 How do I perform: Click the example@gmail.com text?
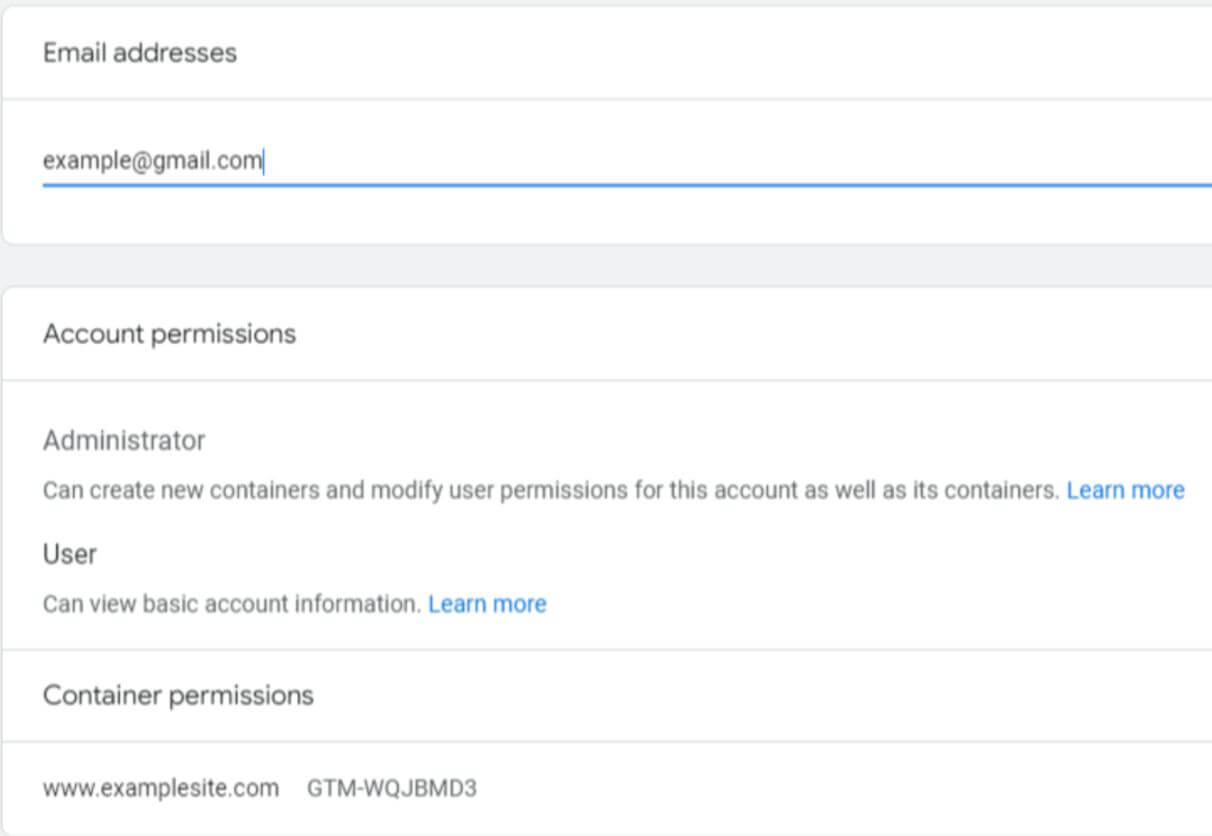click(x=152, y=161)
